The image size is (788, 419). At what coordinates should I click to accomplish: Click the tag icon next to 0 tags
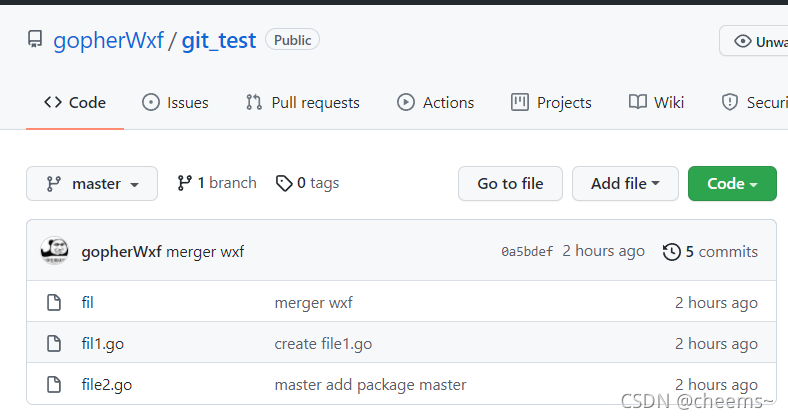click(x=285, y=183)
